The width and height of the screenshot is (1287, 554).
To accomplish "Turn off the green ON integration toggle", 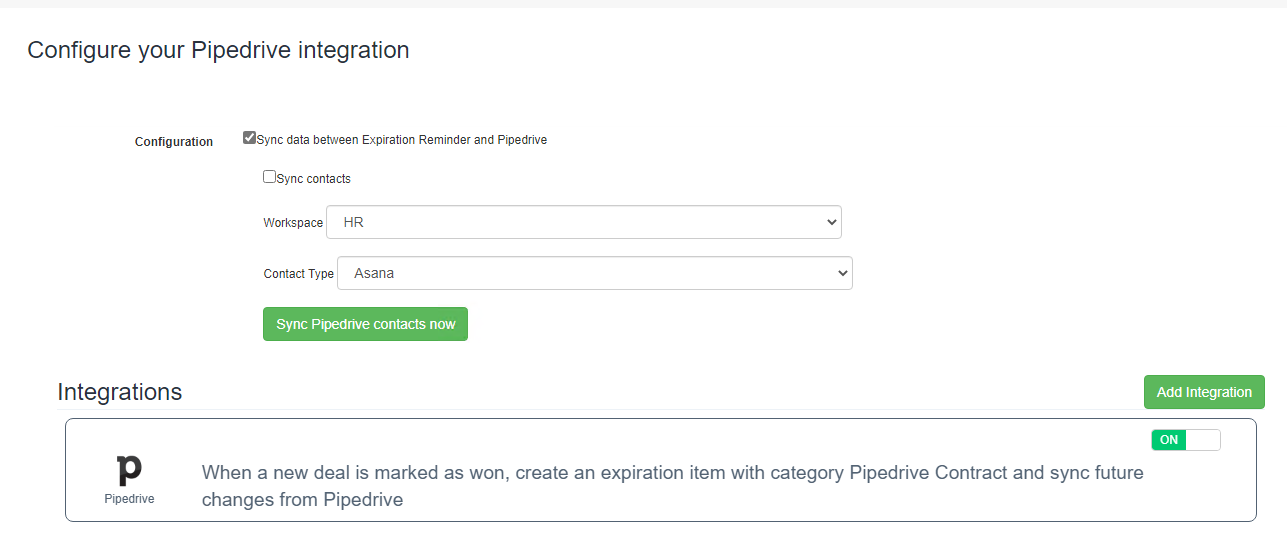I will point(1186,440).
